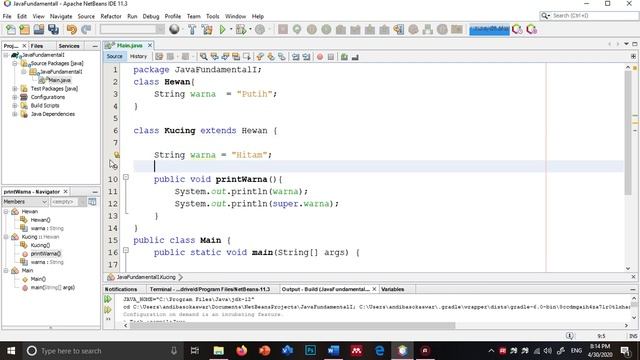Click the Shift Line Right icon
Image resolution: width=640 pixels, height=360 pixels.
307,57
